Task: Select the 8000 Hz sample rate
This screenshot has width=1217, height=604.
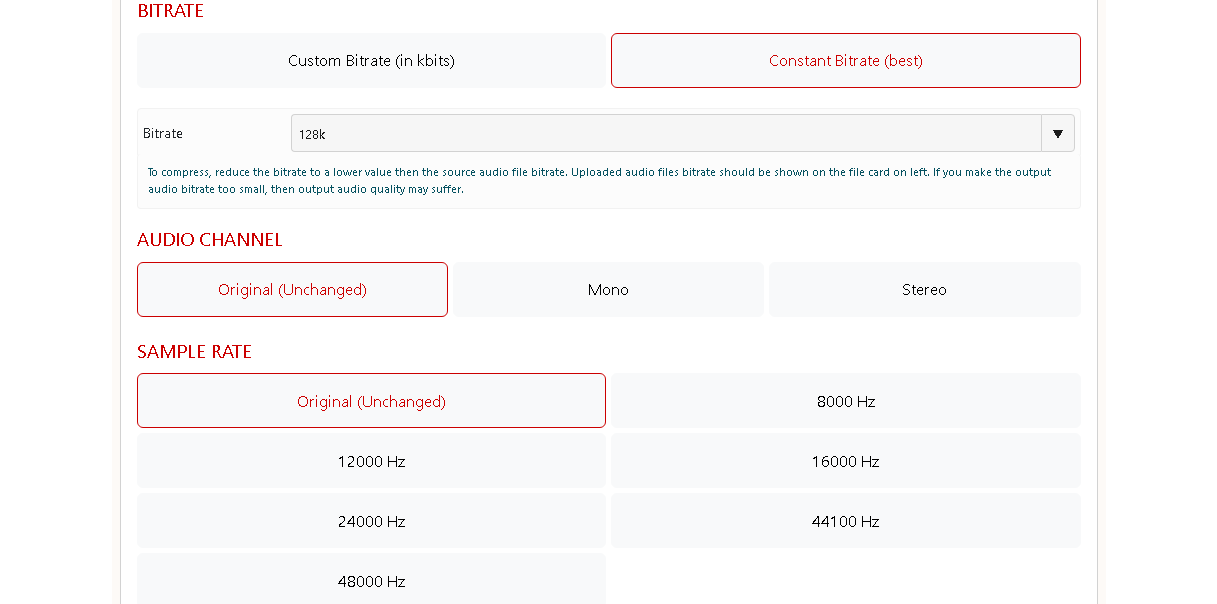Action: pyautogui.click(x=845, y=402)
